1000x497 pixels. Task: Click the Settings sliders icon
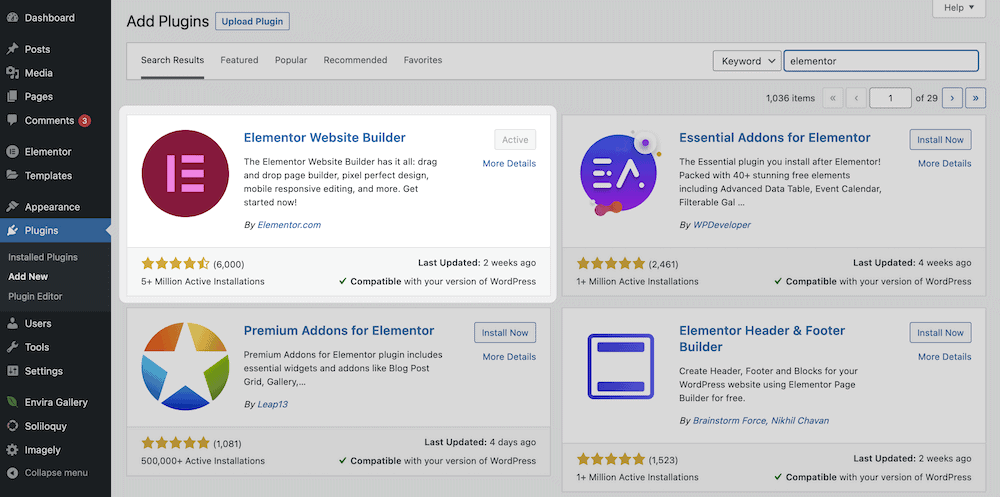(12, 371)
